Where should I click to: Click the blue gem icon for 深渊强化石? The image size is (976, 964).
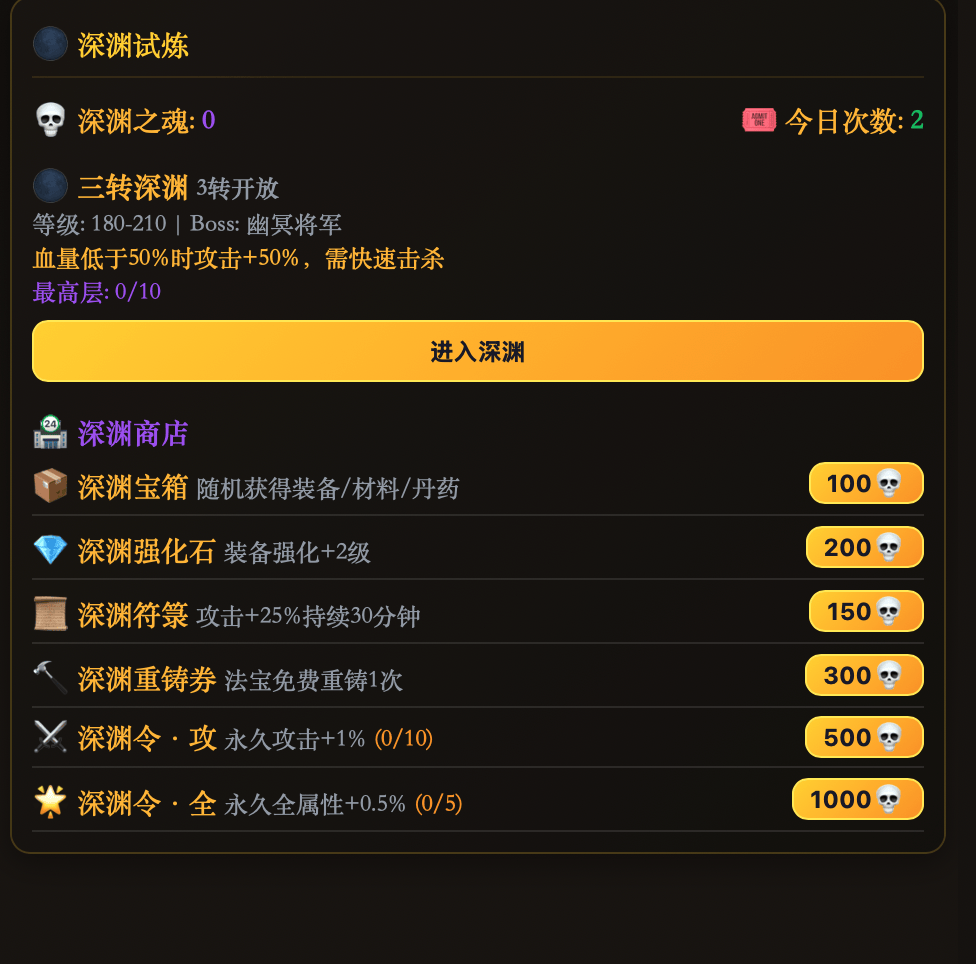point(50,550)
